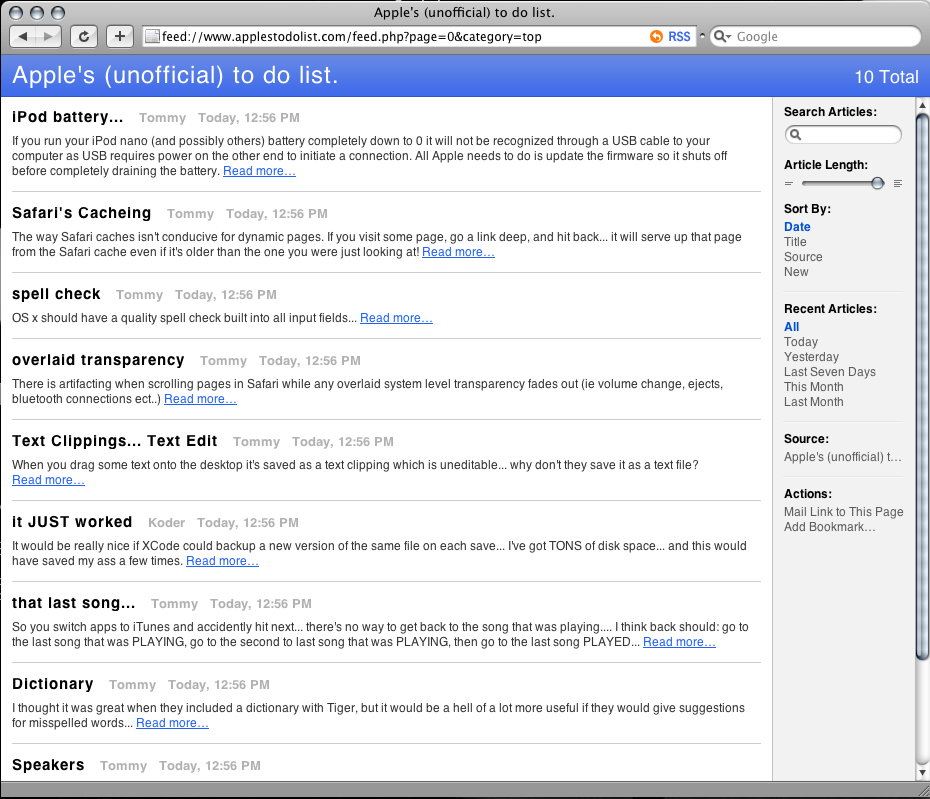930x799 pixels.
Task: Open Read more for Safari's Cacheing article
Action: [x=458, y=252]
